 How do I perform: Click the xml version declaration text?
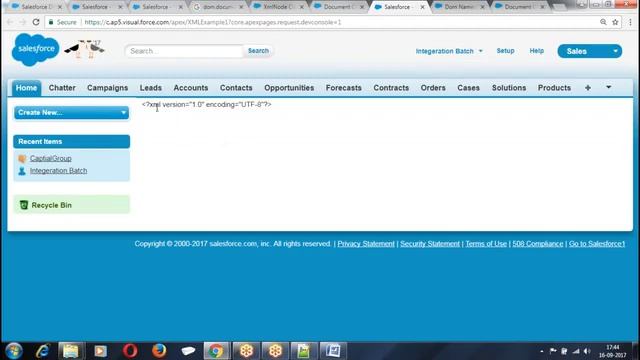pos(207,104)
